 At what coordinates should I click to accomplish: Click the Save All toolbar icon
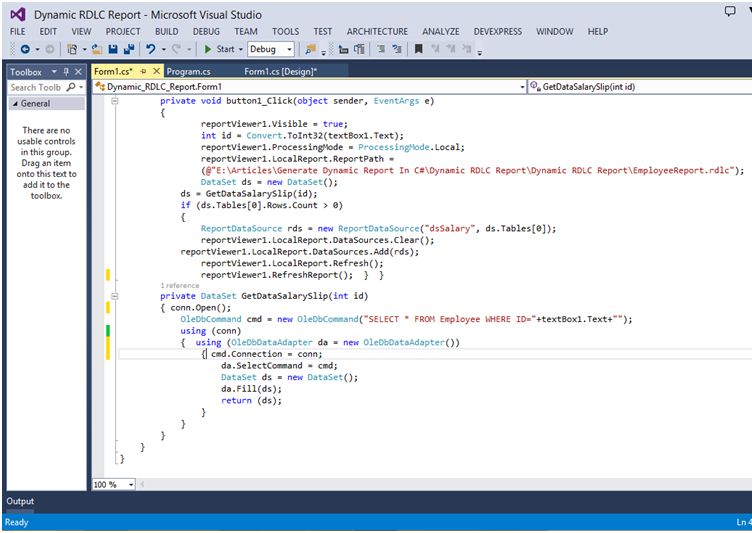[x=128, y=49]
